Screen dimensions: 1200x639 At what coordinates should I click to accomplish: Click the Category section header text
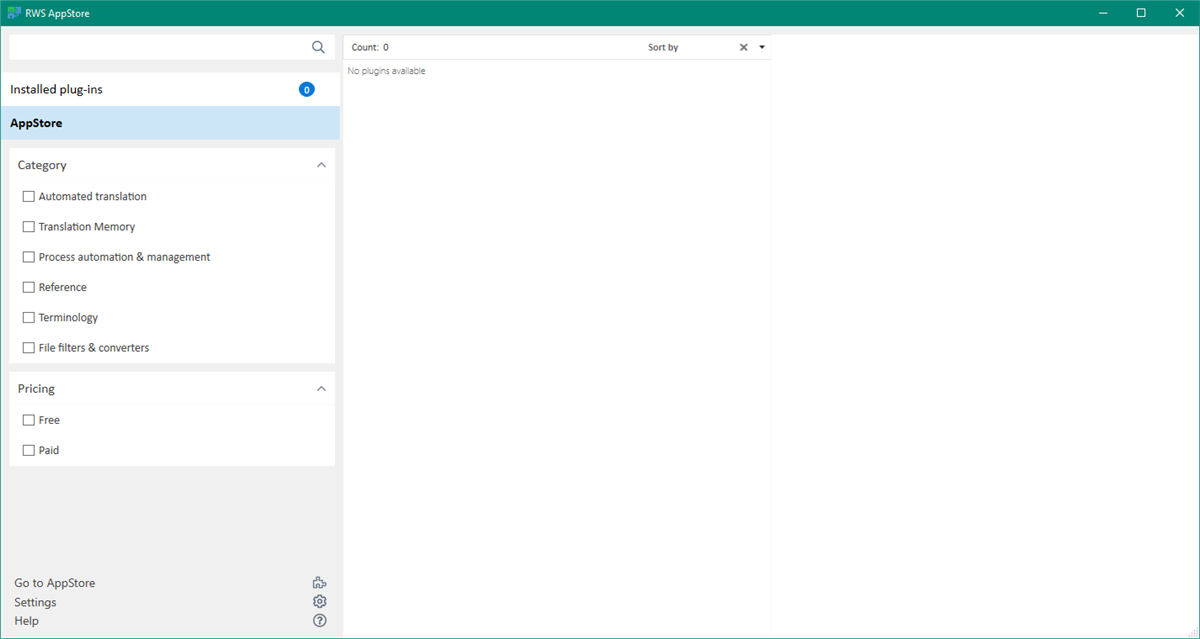point(42,165)
